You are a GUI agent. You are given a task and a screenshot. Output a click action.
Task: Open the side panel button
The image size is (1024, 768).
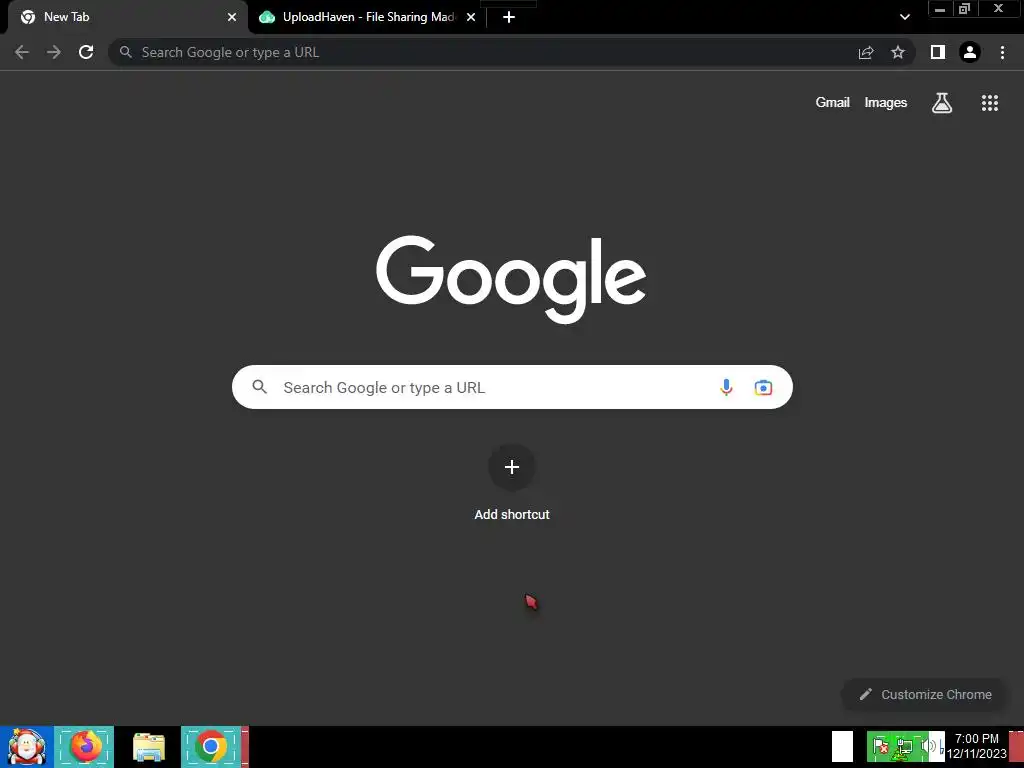tap(938, 52)
